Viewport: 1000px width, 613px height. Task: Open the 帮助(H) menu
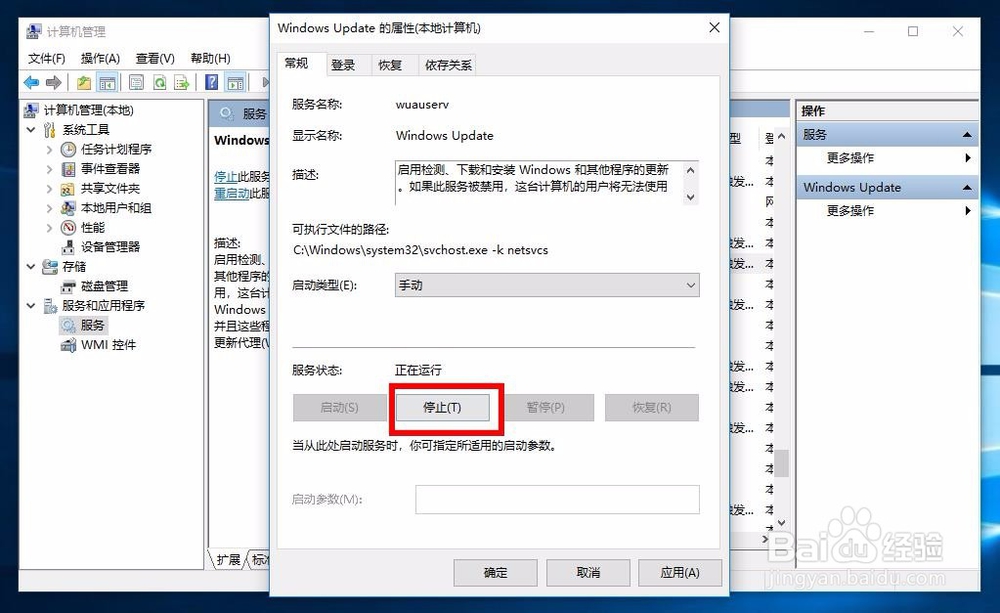tap(210, 59)
